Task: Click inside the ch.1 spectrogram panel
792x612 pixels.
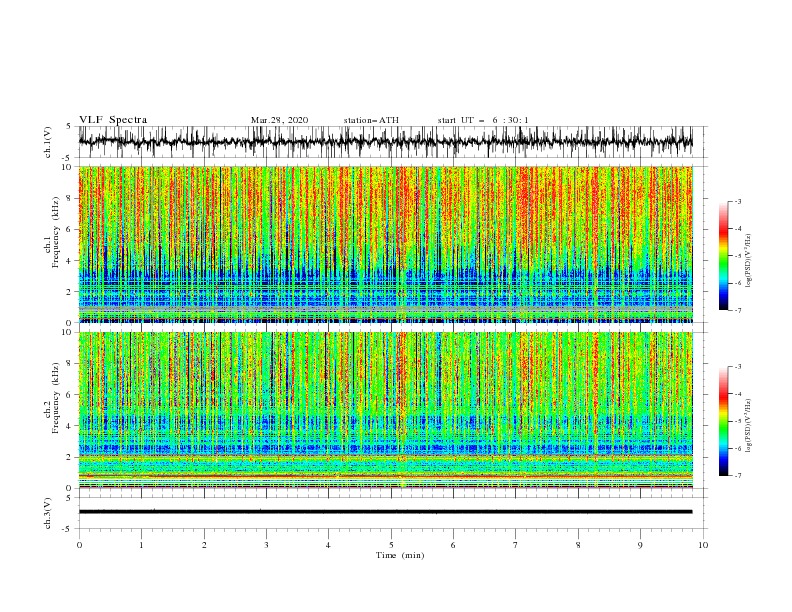Action: tap(385, 244)
